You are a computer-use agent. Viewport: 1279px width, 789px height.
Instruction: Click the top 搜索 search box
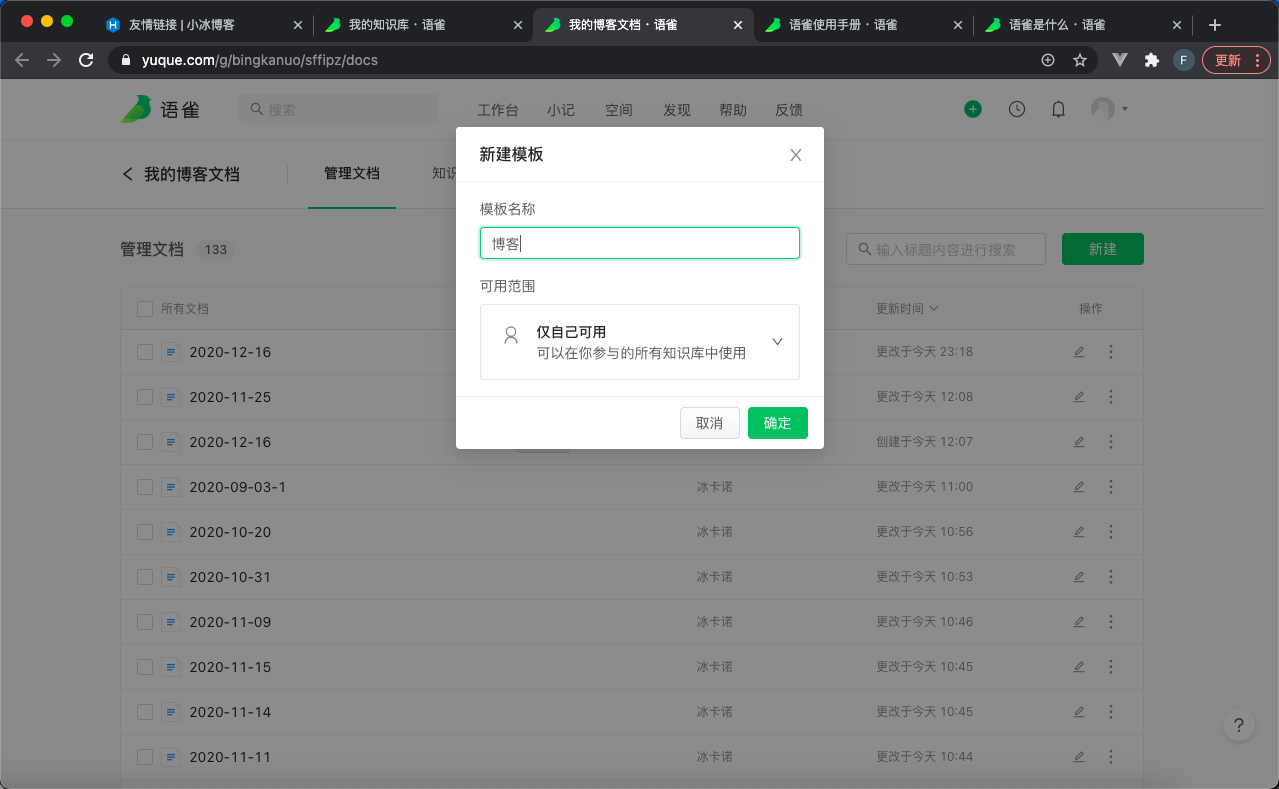pyautogui.click(x=339, y=109)
